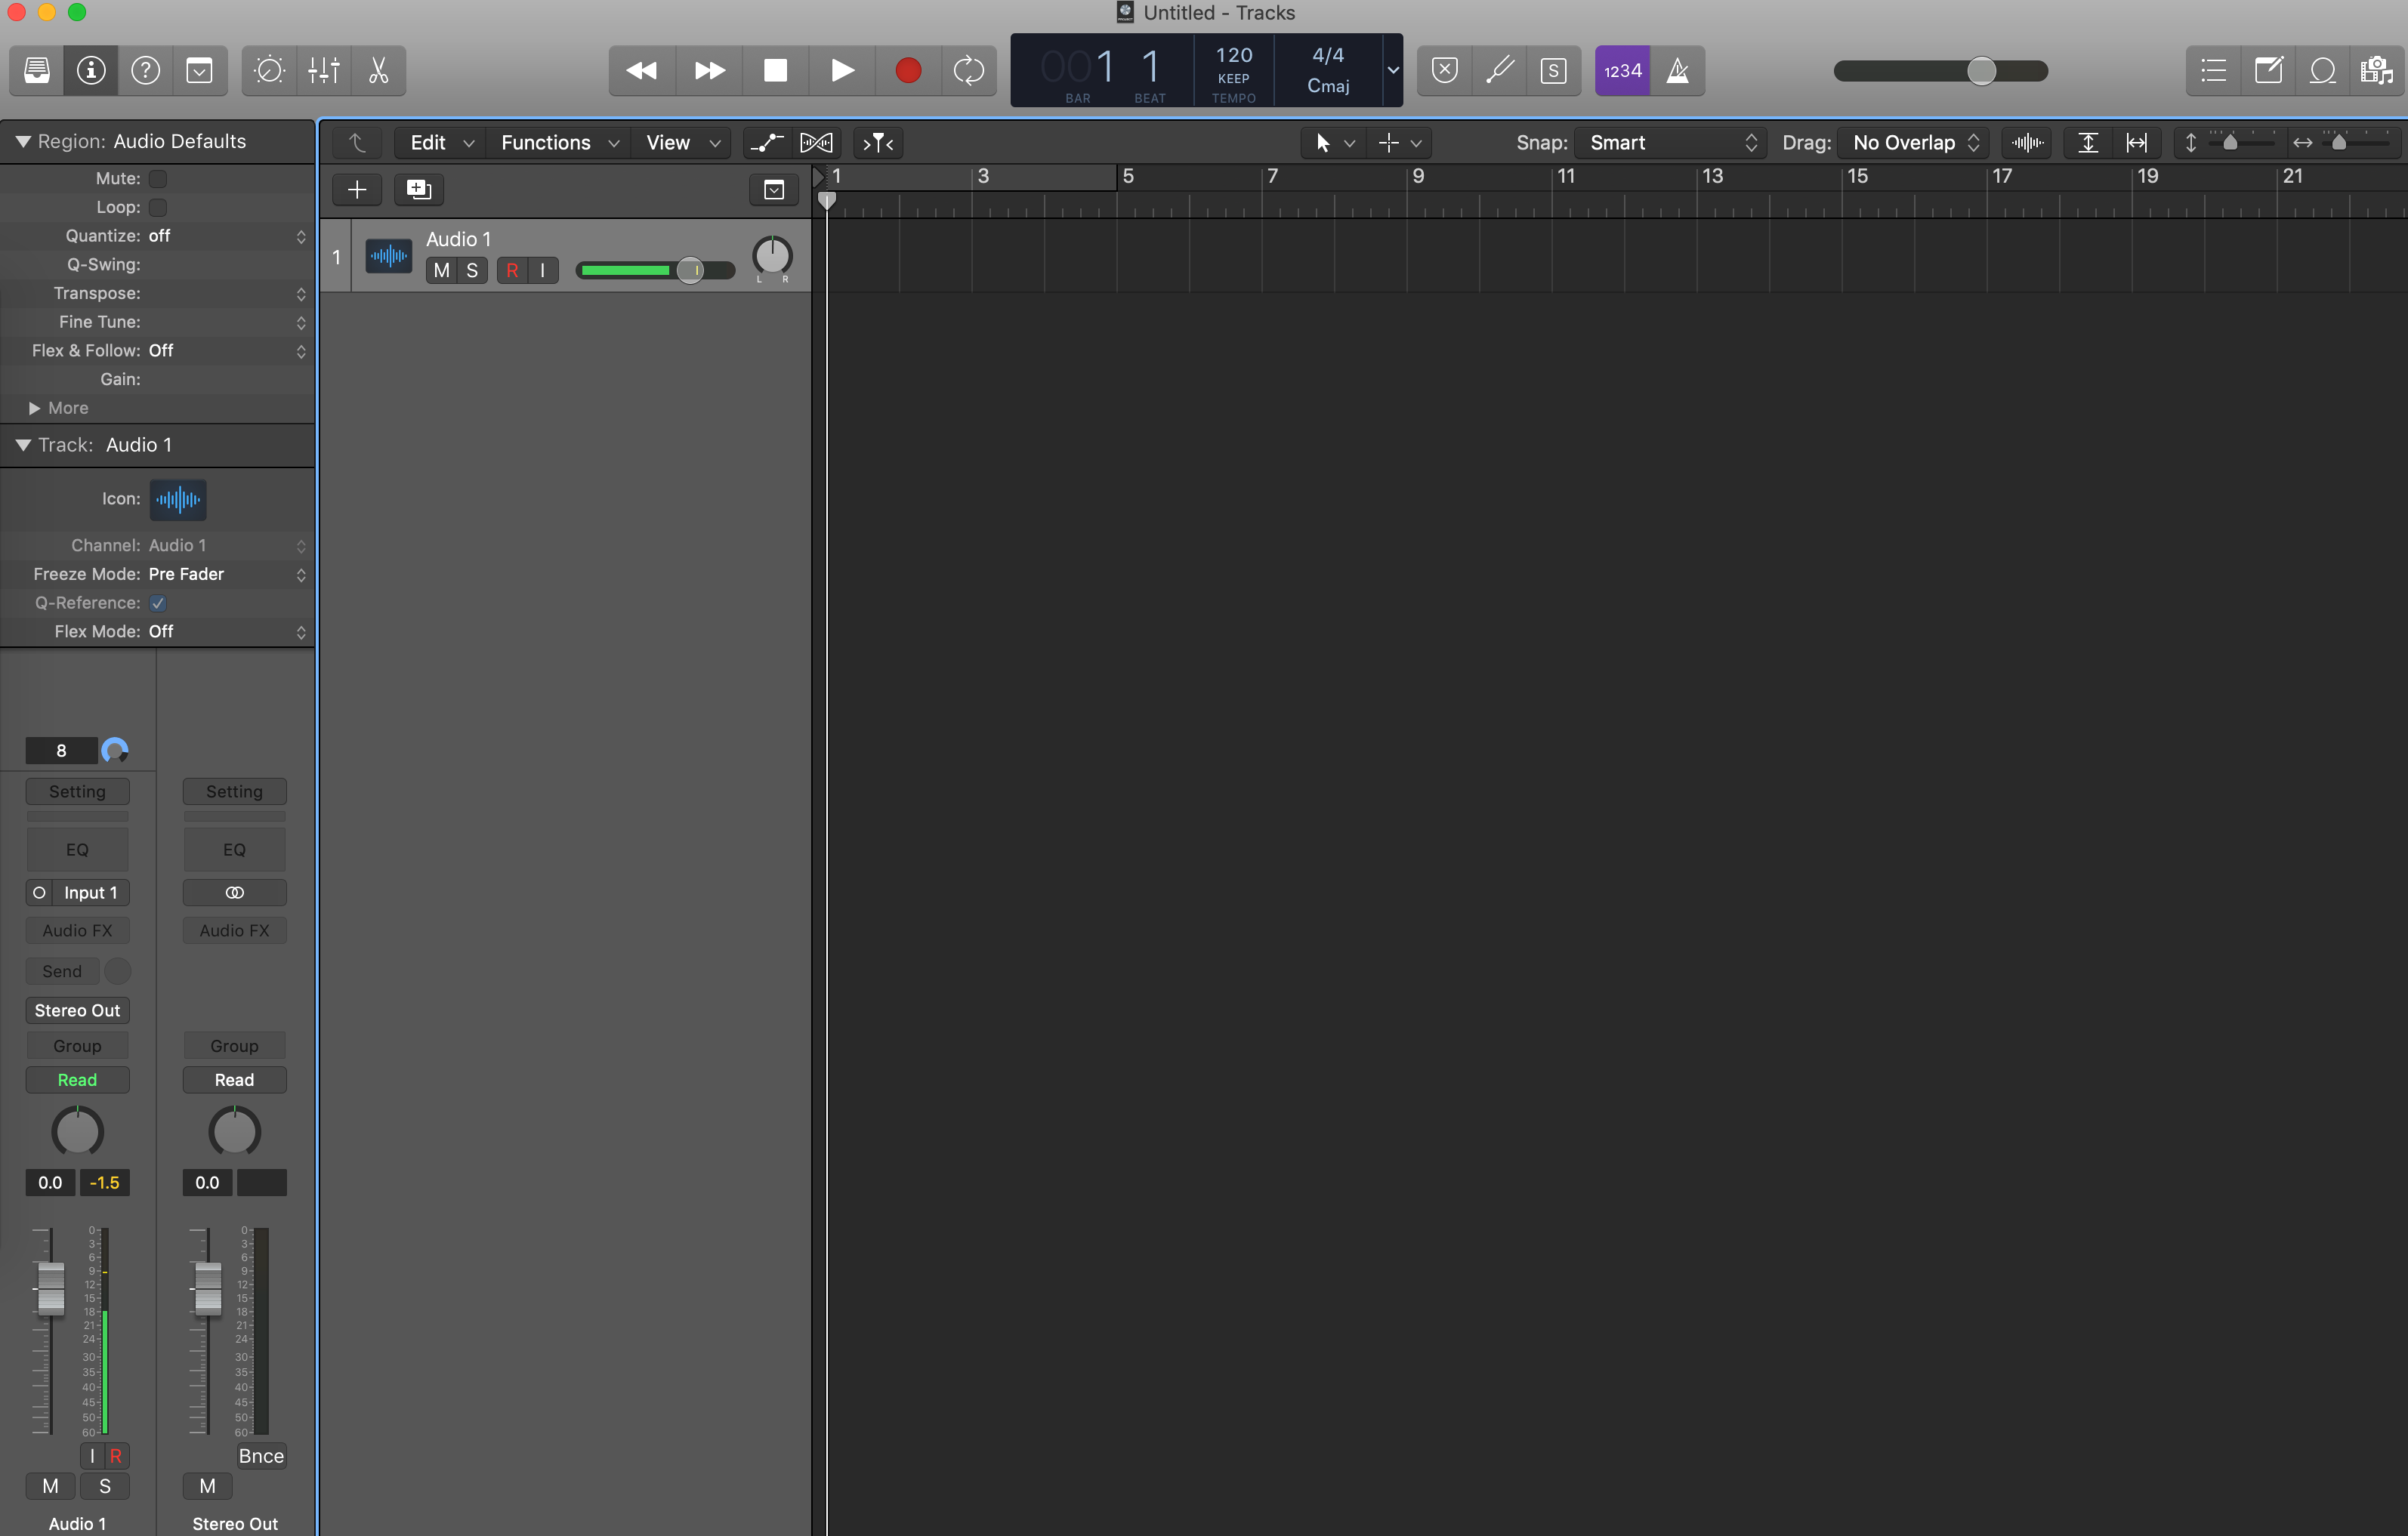Image resolution: width=2408 pixels, height=1536 pixels.
Task: Toggle Cycle mode on
Action: pos(967,70)
